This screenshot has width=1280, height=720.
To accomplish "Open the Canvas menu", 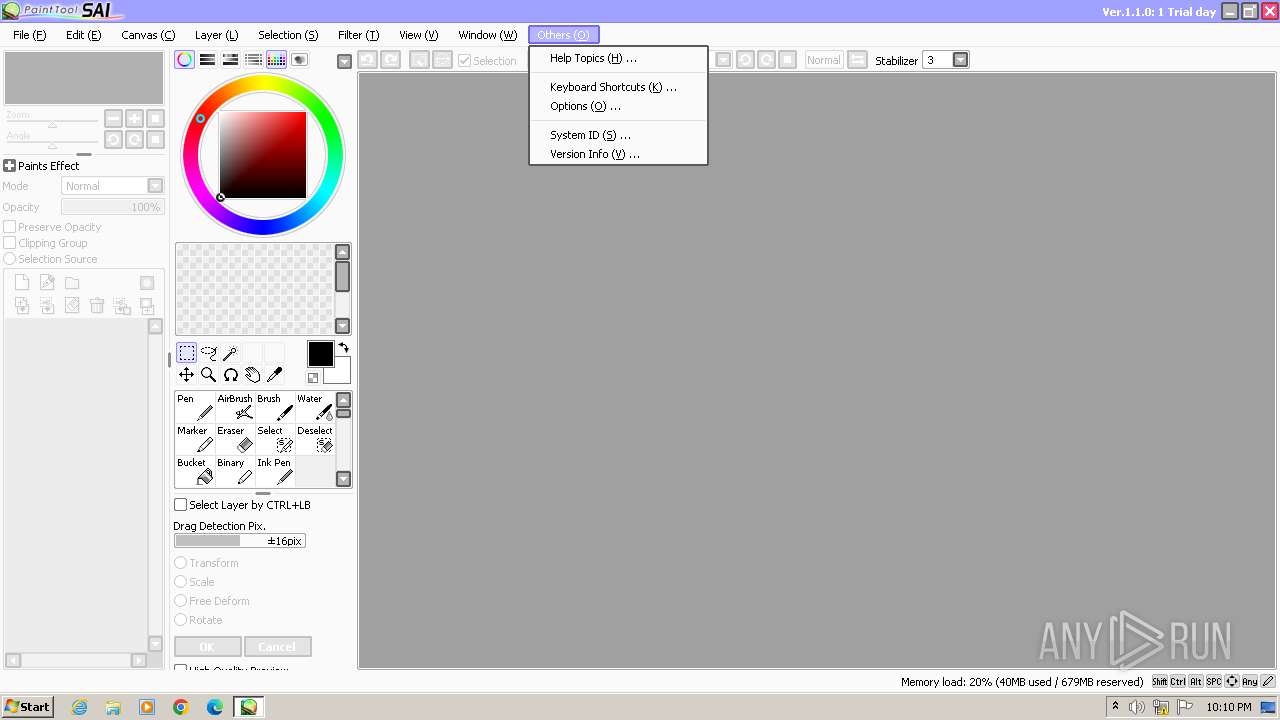I will point(148,35).
